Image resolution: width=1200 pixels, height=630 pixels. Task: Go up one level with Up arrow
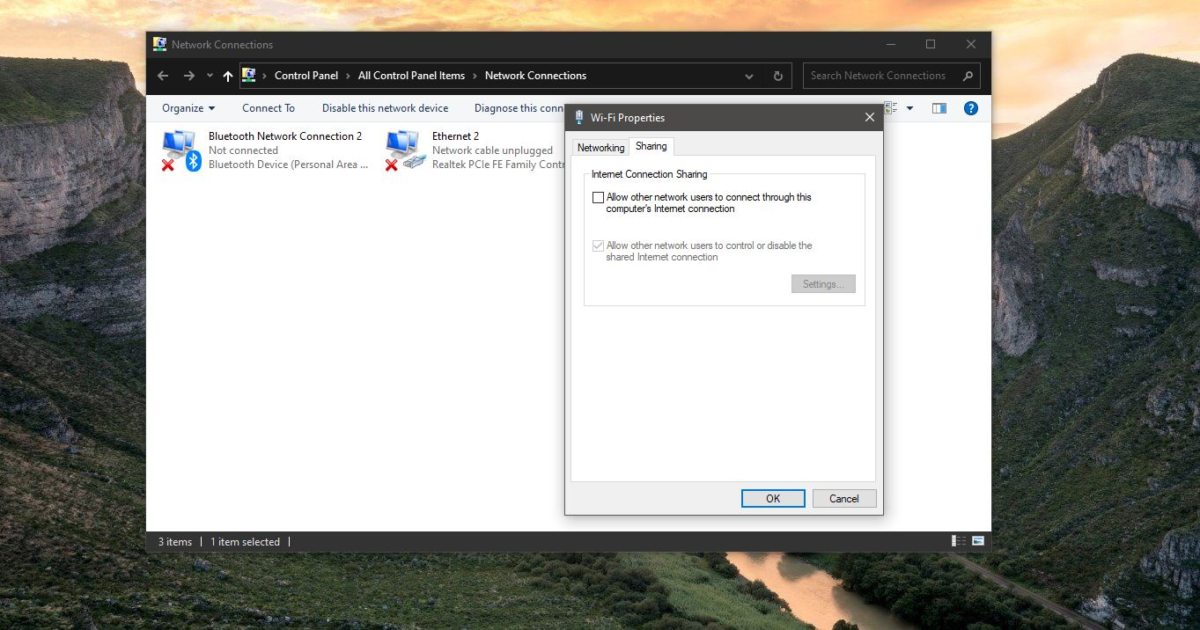point(228,76)
